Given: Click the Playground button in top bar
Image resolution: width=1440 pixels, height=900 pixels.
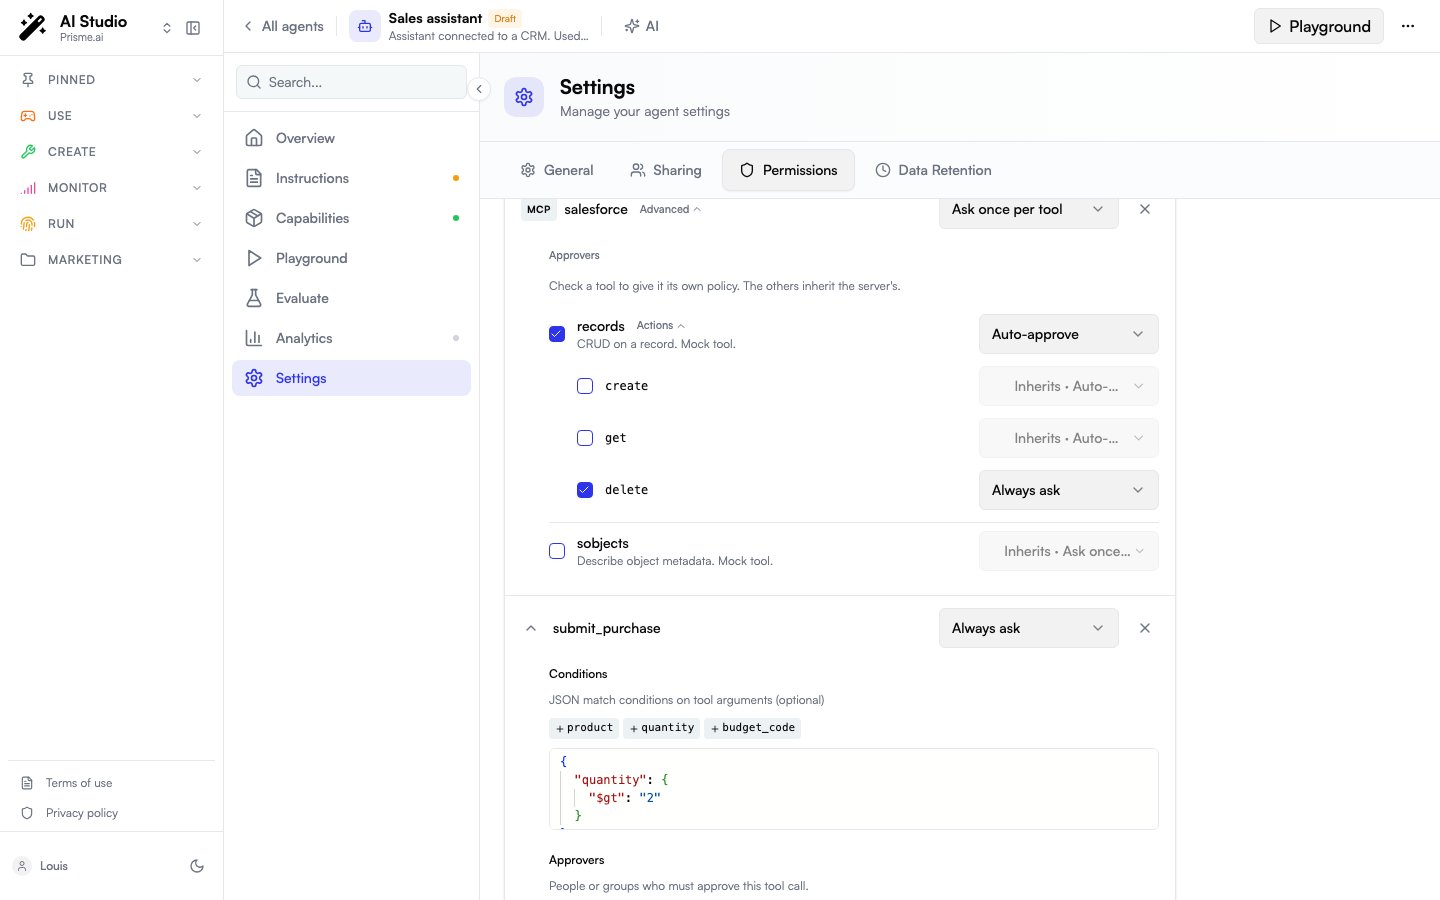Looking at the screenshot, I should (x=1319, y=26).
